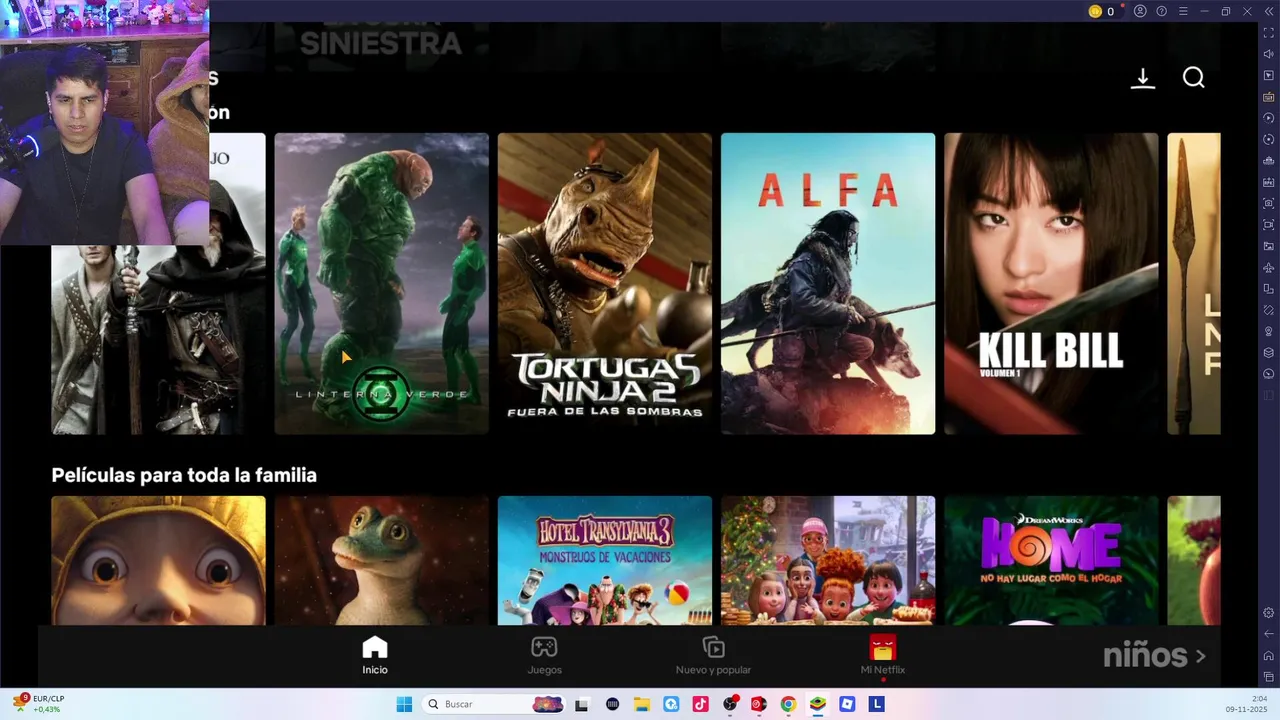The height and width of the screenshot is (720, 1280).
Task: Toggle BlueStacks fullscreen icon in sidebar
Action: pyautogui.click(x=1269, y=33)
